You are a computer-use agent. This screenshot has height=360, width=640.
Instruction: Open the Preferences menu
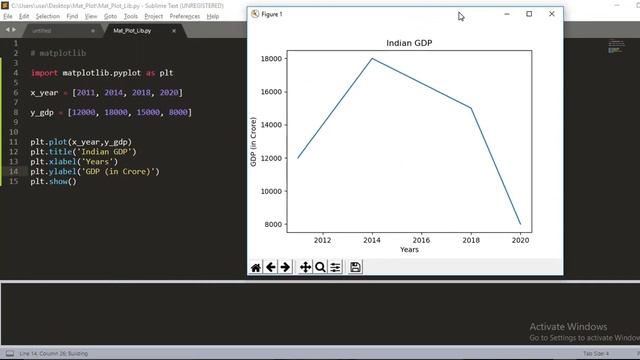click(x=184, y=16)
